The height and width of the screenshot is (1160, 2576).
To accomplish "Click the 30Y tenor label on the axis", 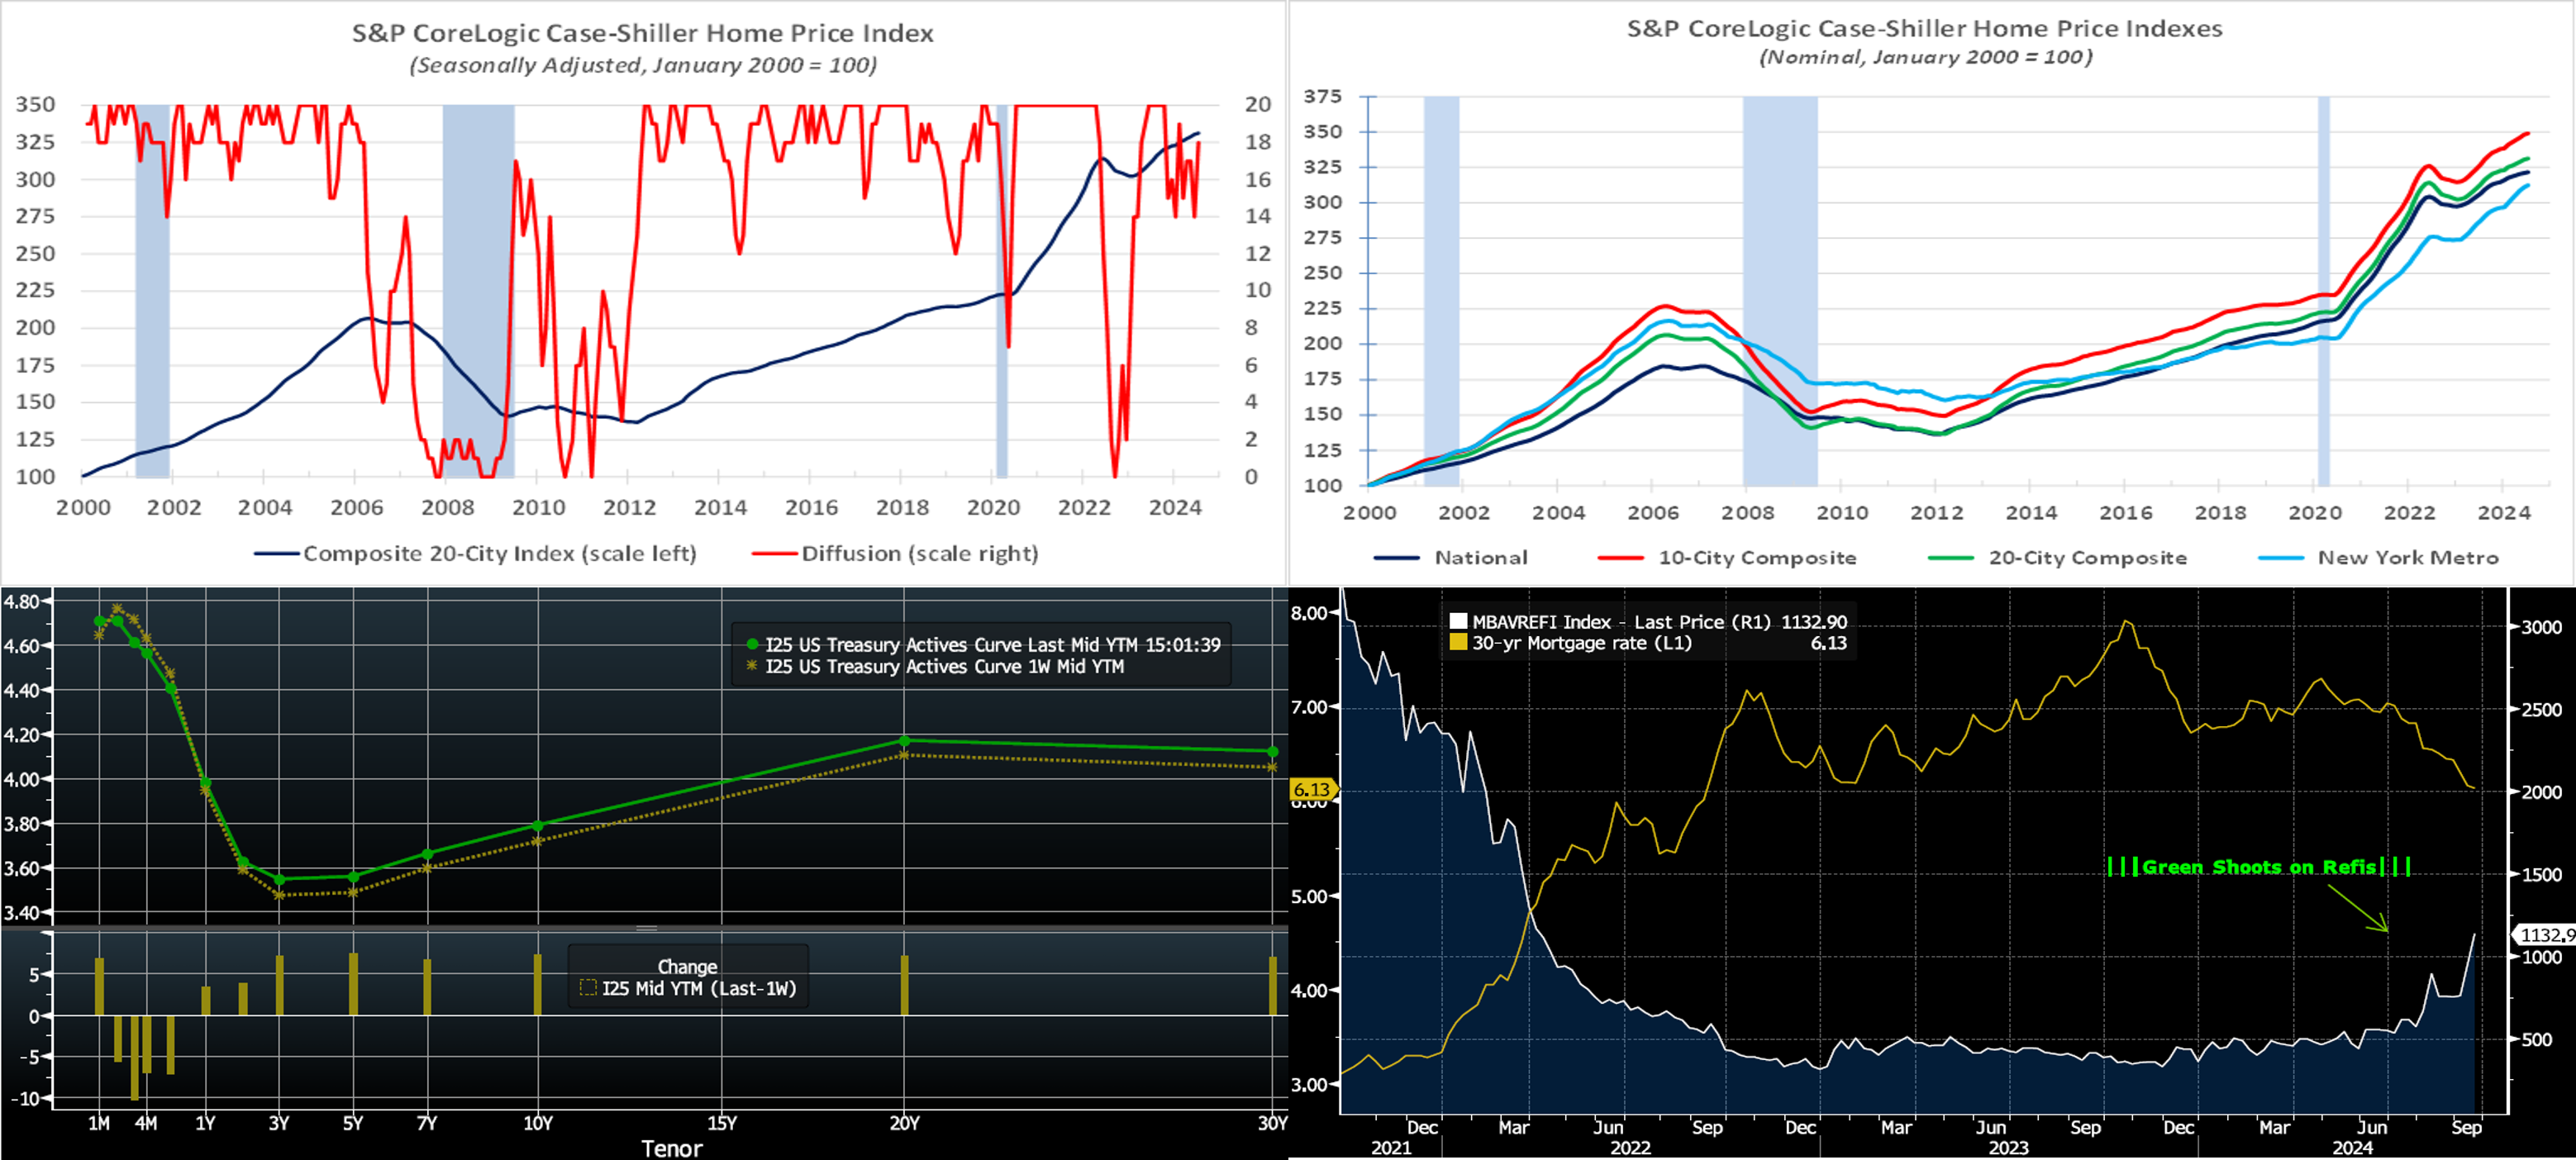I will tap(1272, 1124).
